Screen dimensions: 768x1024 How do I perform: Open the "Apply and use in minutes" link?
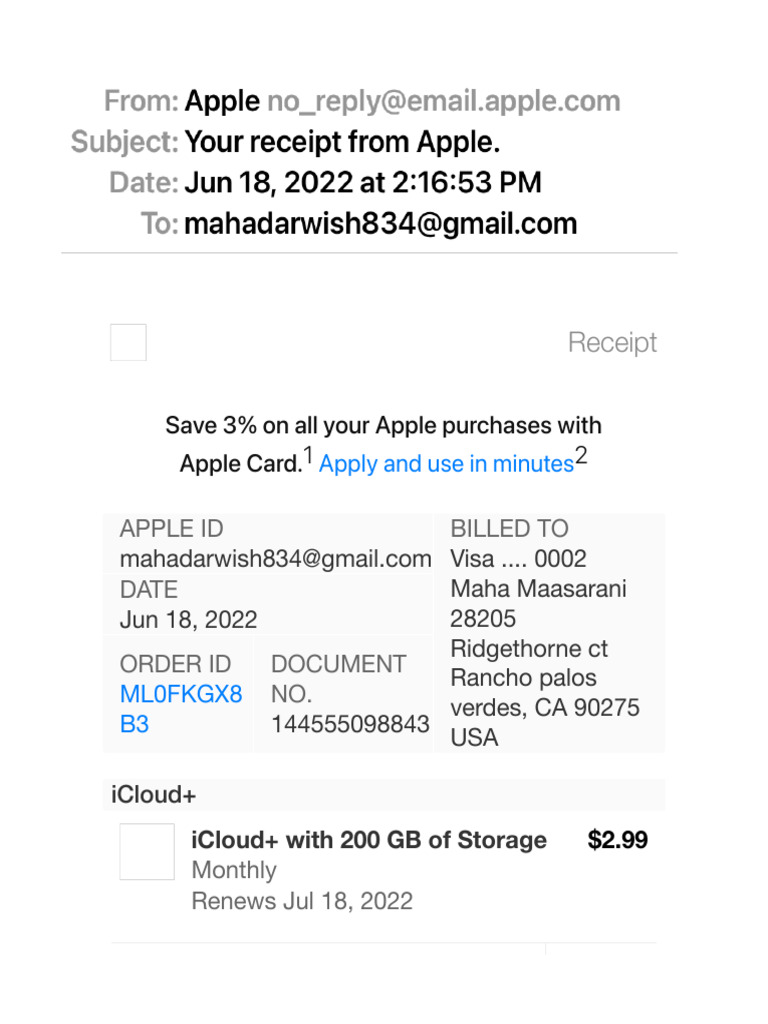coord(446,464)
